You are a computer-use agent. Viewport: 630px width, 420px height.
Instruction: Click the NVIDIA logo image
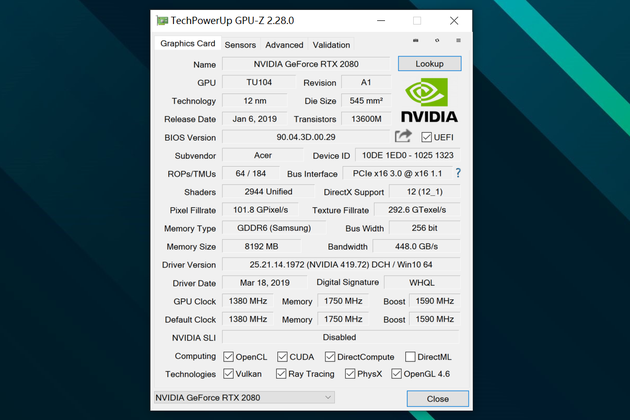429,100
